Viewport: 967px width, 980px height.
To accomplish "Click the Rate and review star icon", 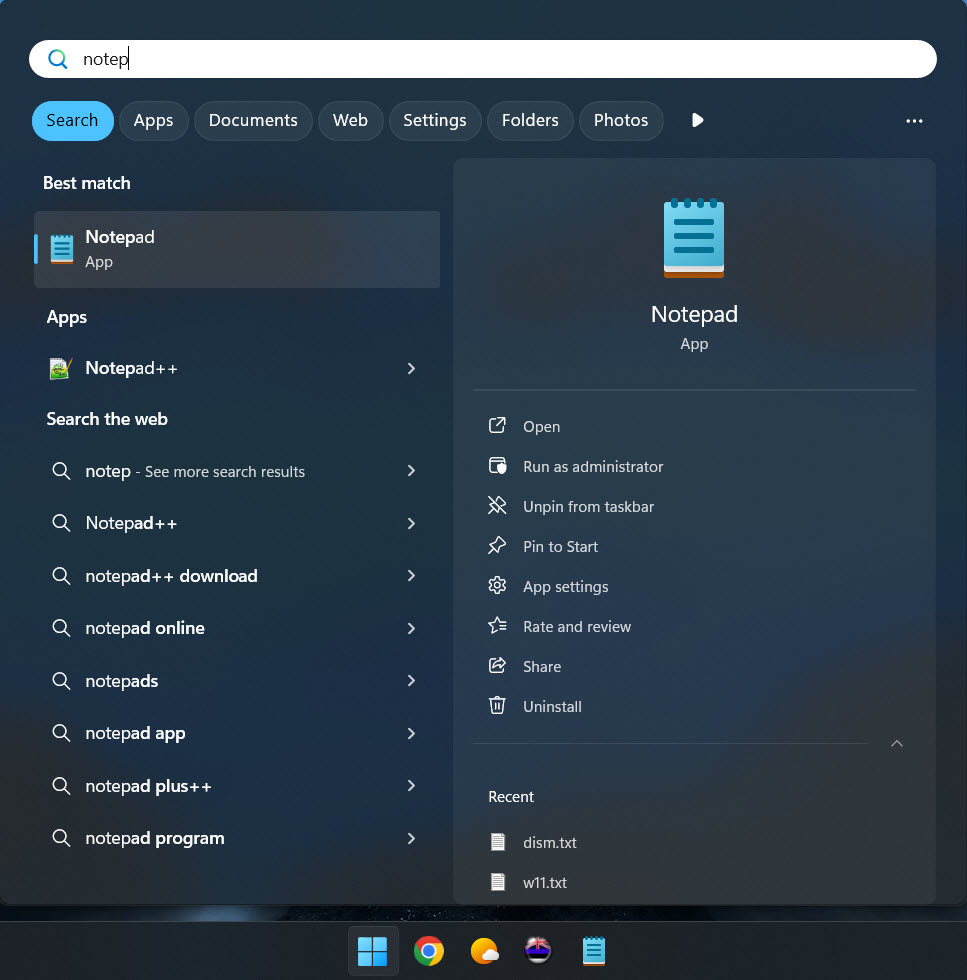I will pyautogui.click(x=497, y=626).
